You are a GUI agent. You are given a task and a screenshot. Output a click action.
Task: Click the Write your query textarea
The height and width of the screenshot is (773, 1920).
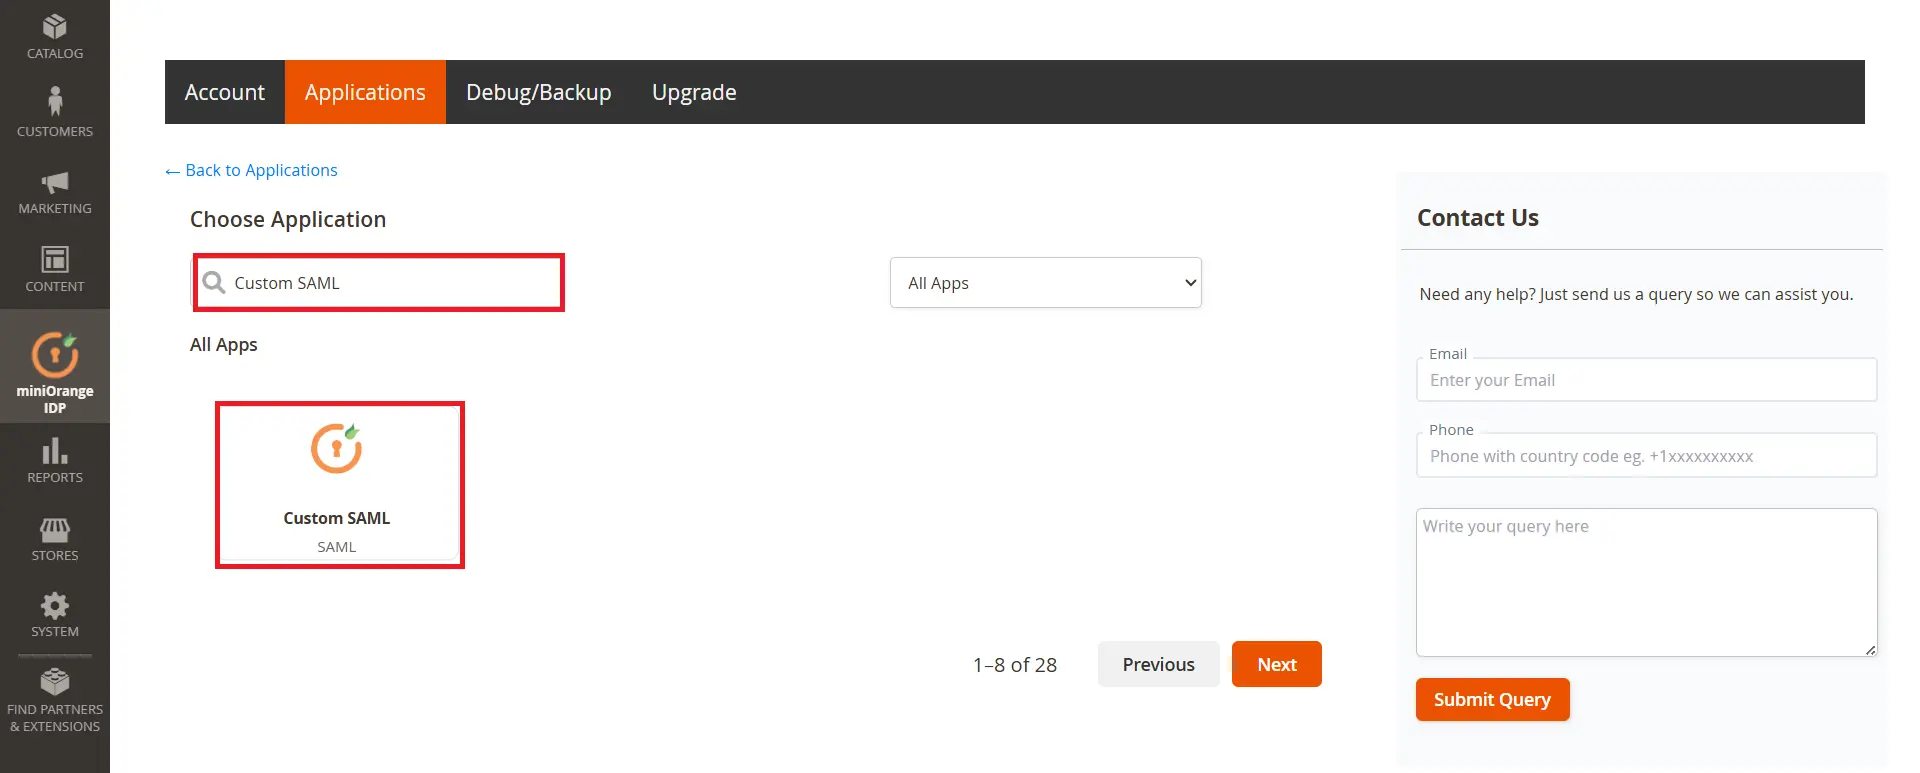(x=1647, y=582)
